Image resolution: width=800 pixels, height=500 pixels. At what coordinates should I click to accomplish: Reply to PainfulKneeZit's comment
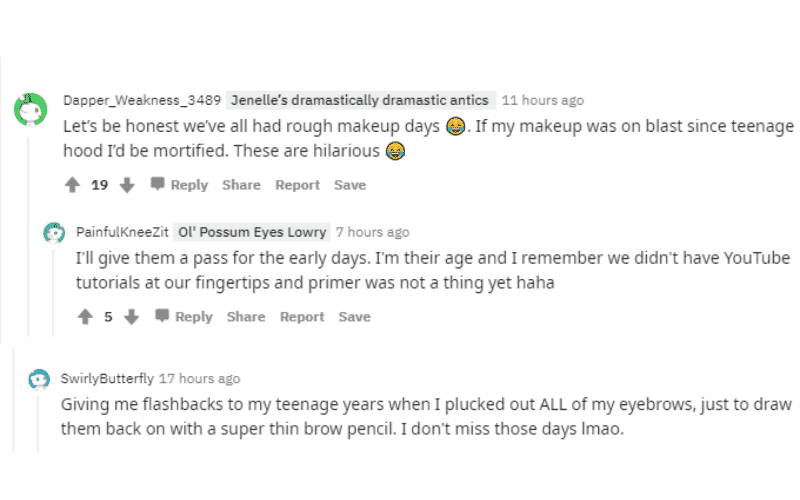(184, 317)
